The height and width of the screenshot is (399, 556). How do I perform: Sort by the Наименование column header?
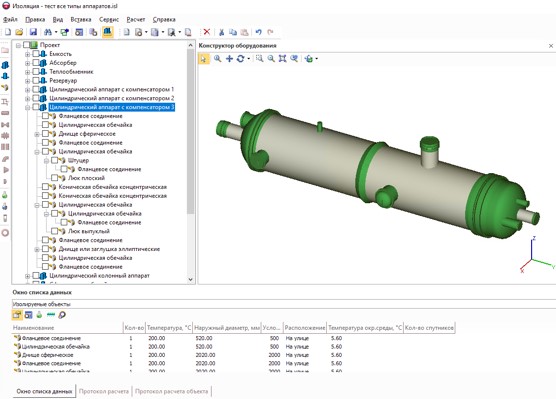tap(67, 328)
